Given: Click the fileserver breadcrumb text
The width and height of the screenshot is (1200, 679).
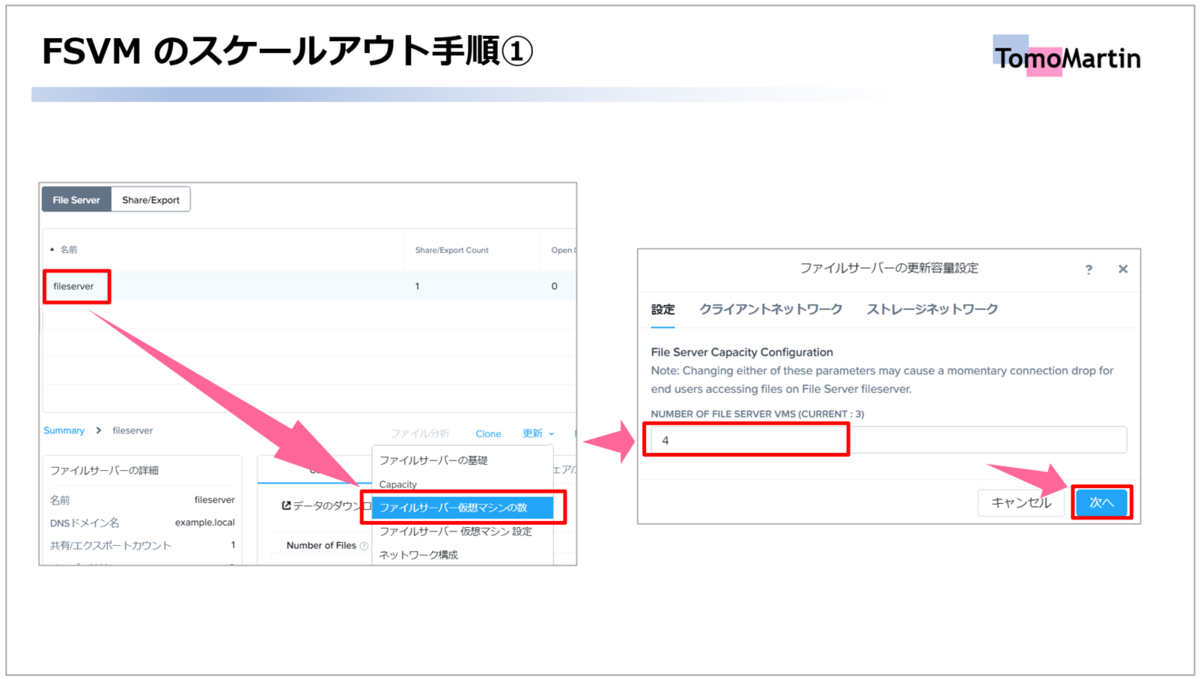Looking at the screenshot, I should tap(132, 431).
